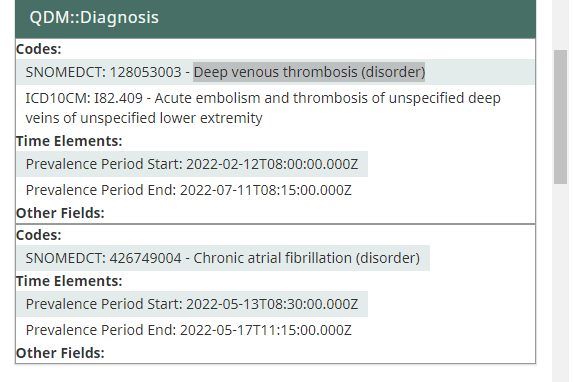The width and height of the screenshot is (574, 382).
Task: Click the vertical scrollbar thumb
Action: [560, 117]
